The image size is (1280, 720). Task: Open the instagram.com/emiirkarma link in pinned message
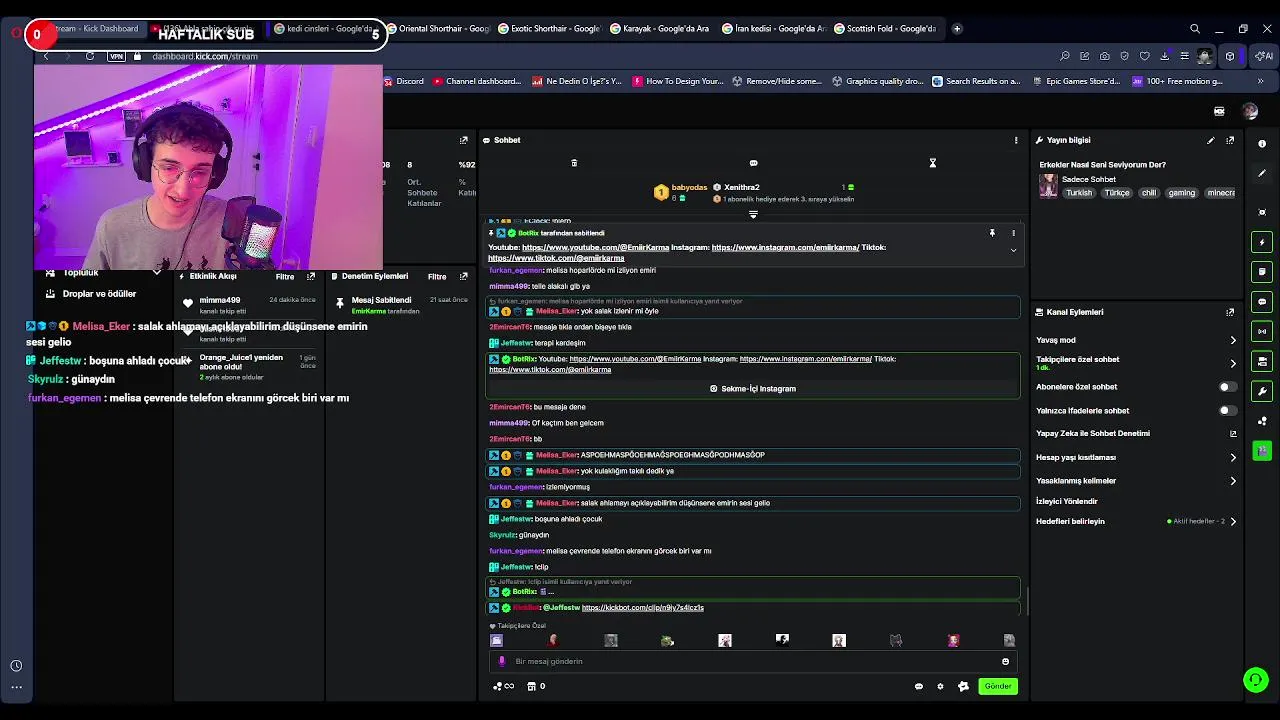click(785, 247)
